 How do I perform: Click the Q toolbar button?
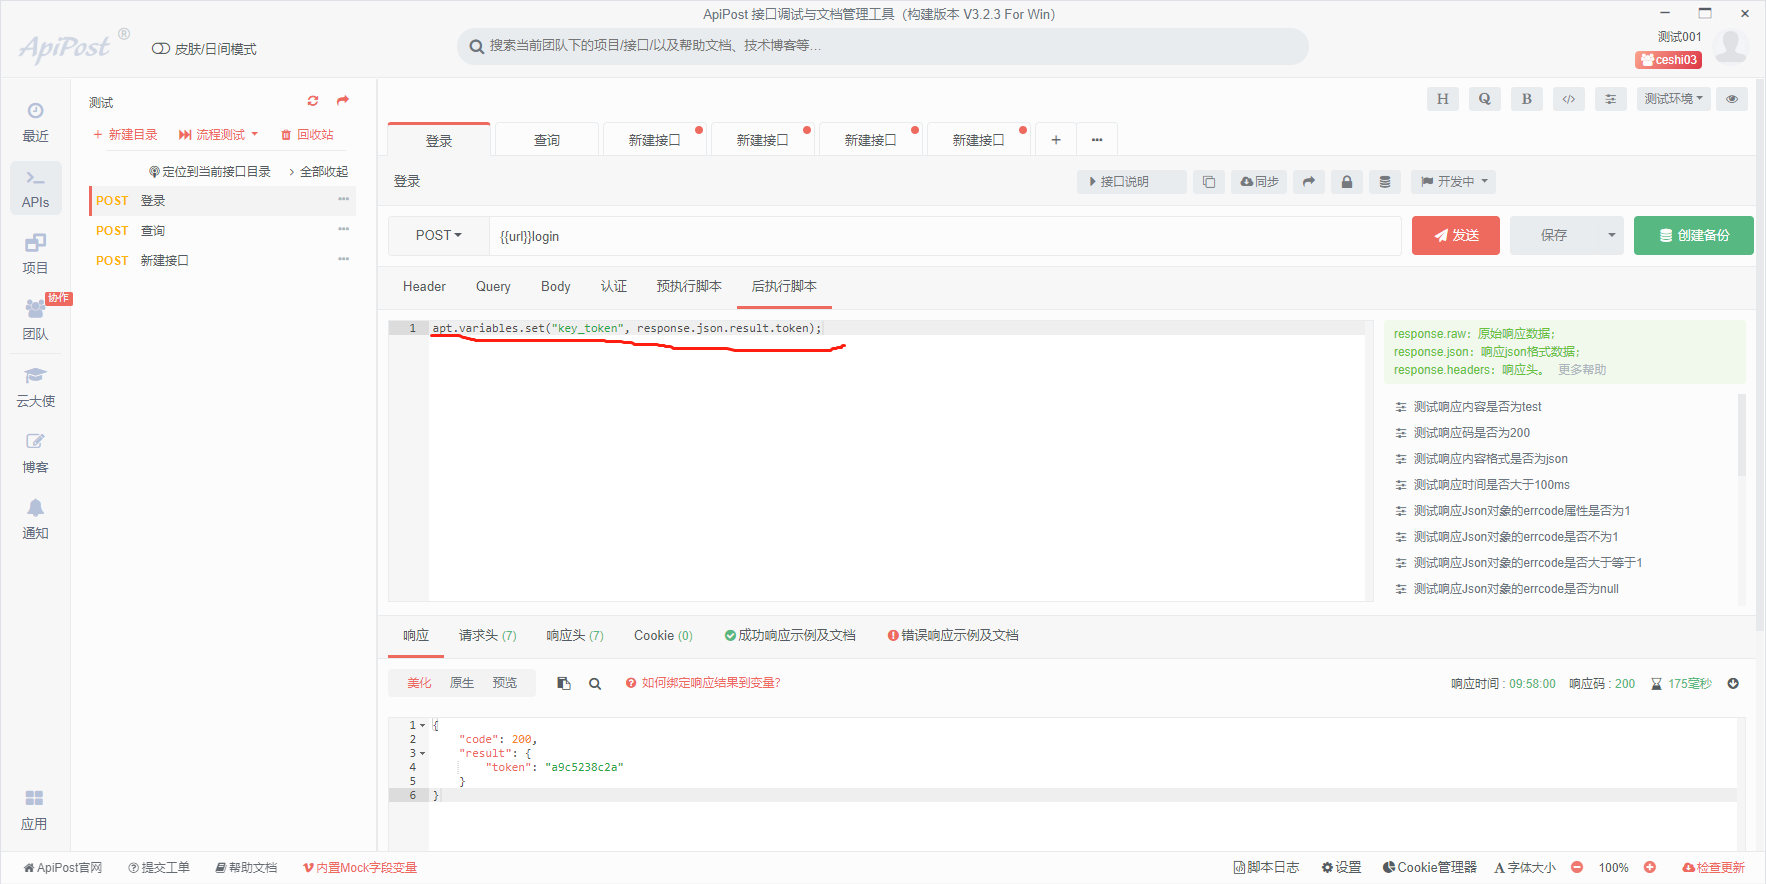[1484, 99]
